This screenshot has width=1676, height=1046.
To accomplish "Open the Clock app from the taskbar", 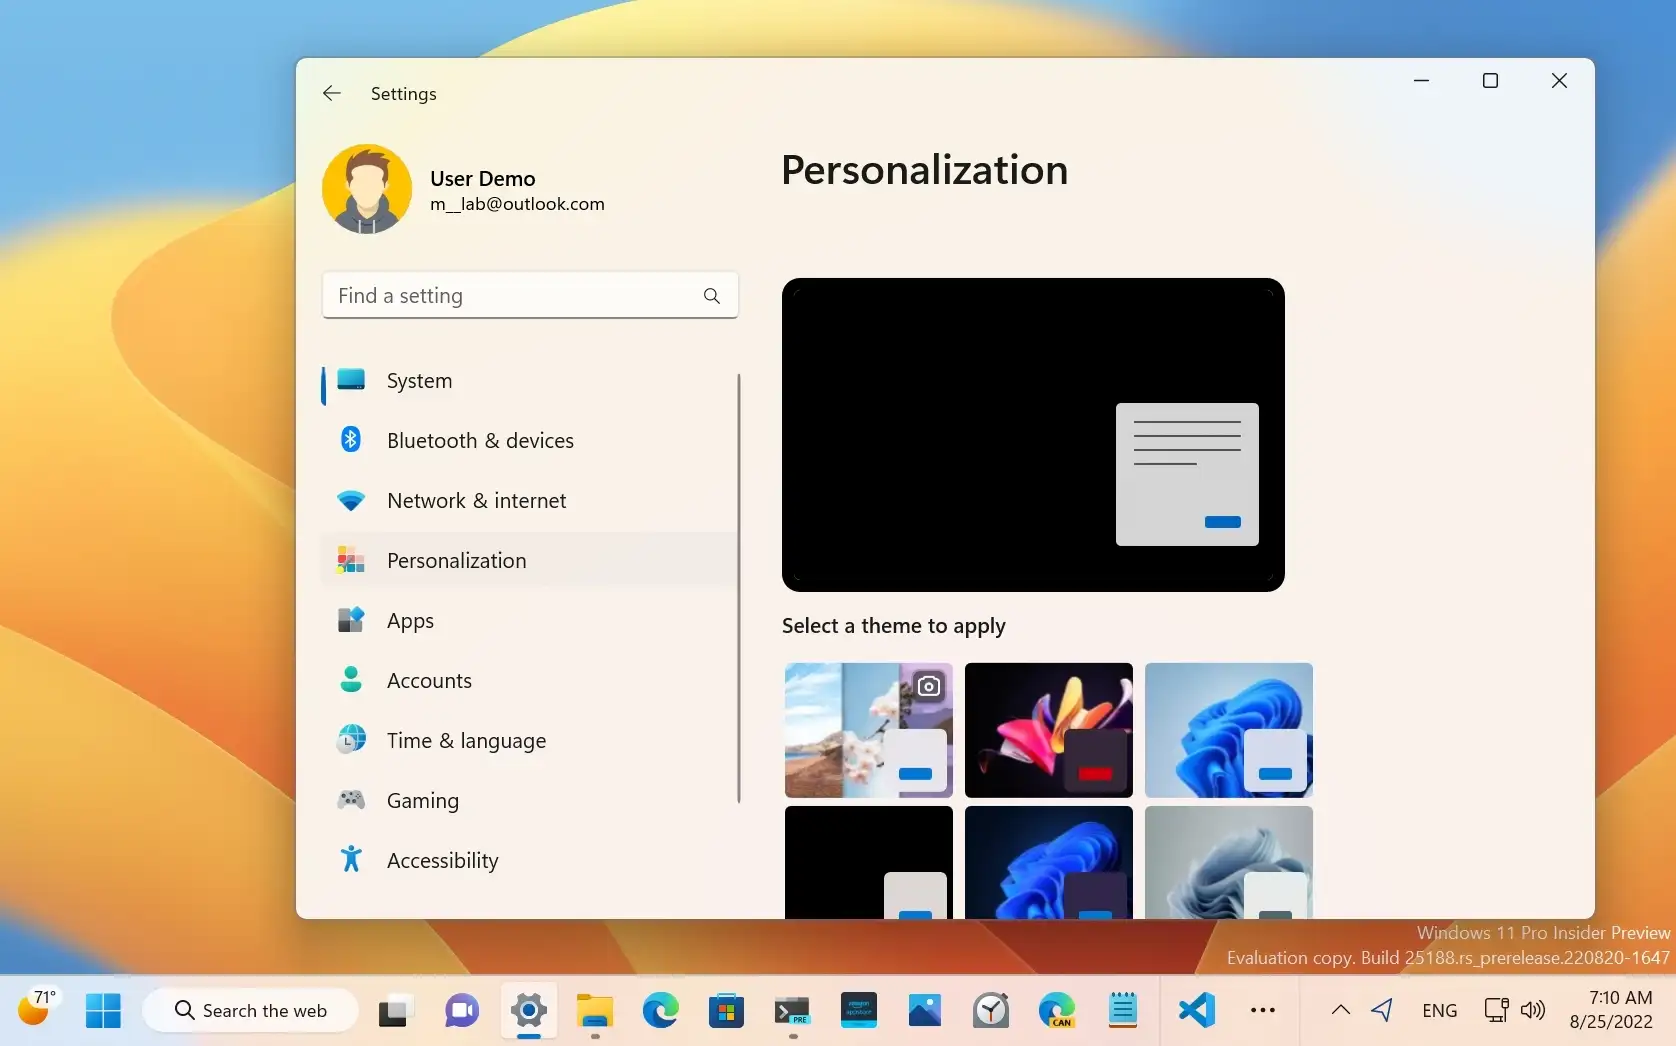I will (x=991, y=1012).
